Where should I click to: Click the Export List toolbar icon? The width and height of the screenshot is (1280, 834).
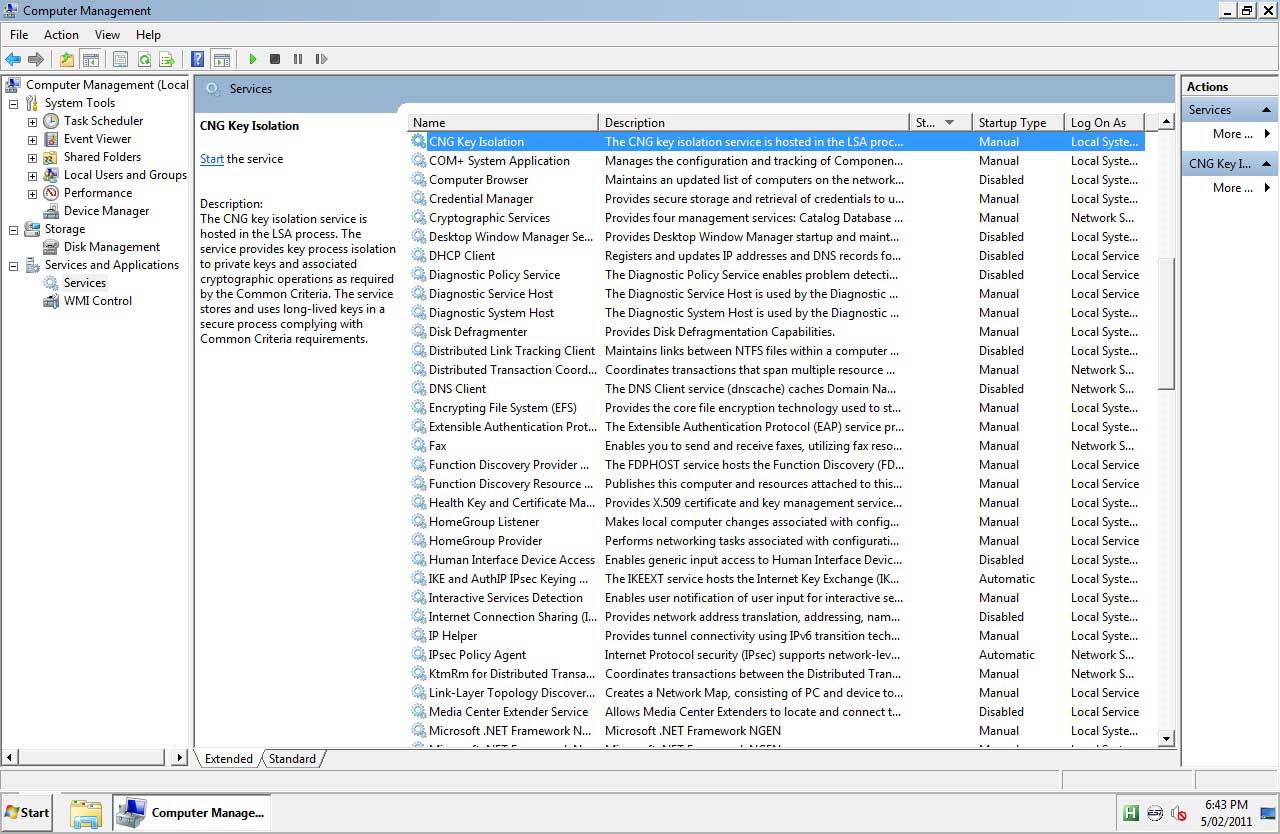167,59
